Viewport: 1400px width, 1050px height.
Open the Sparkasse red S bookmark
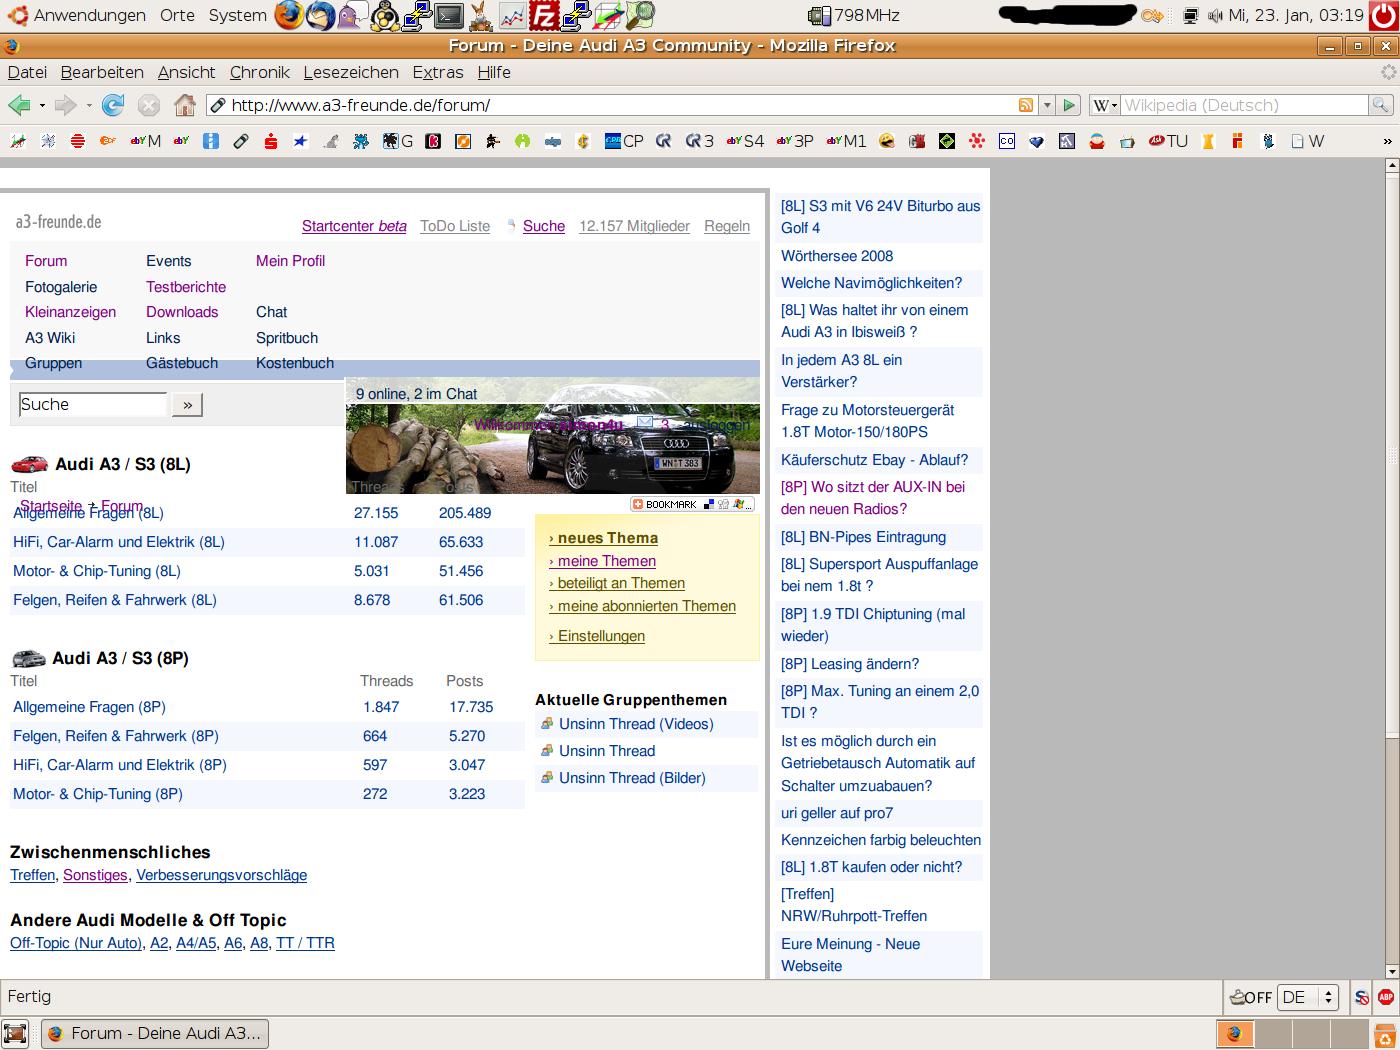pos(271,141)
